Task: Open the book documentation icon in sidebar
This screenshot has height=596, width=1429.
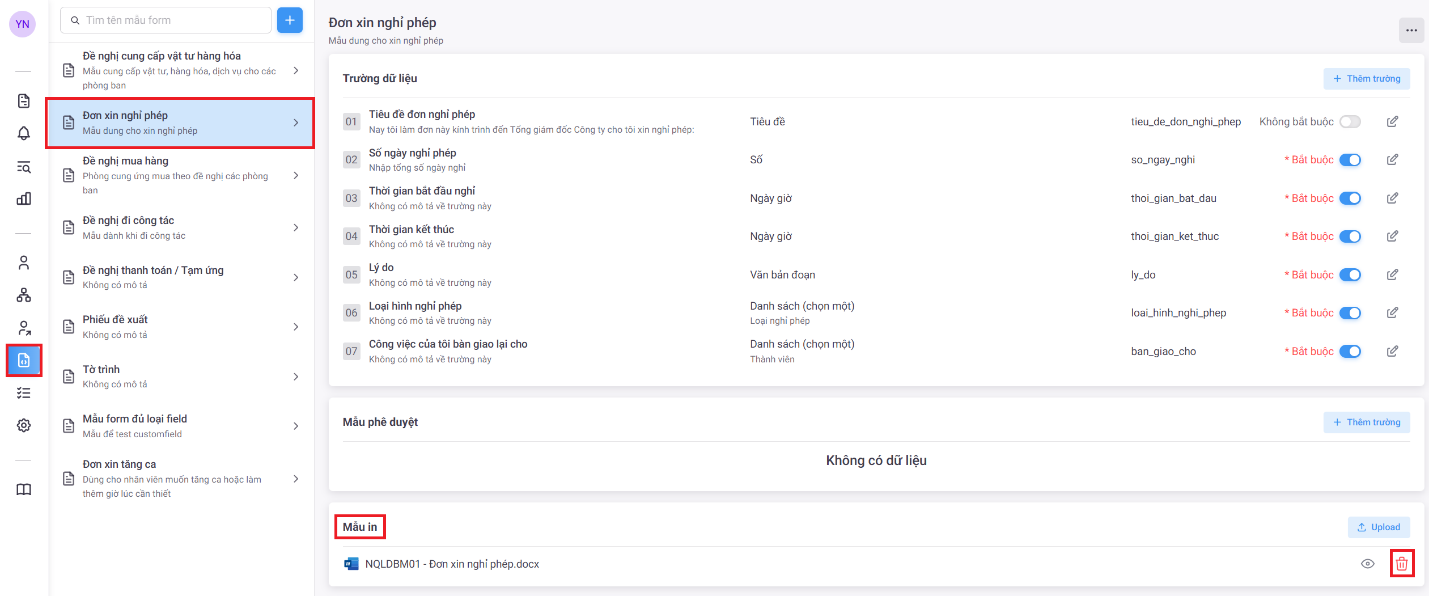Action: click(24, 489)
